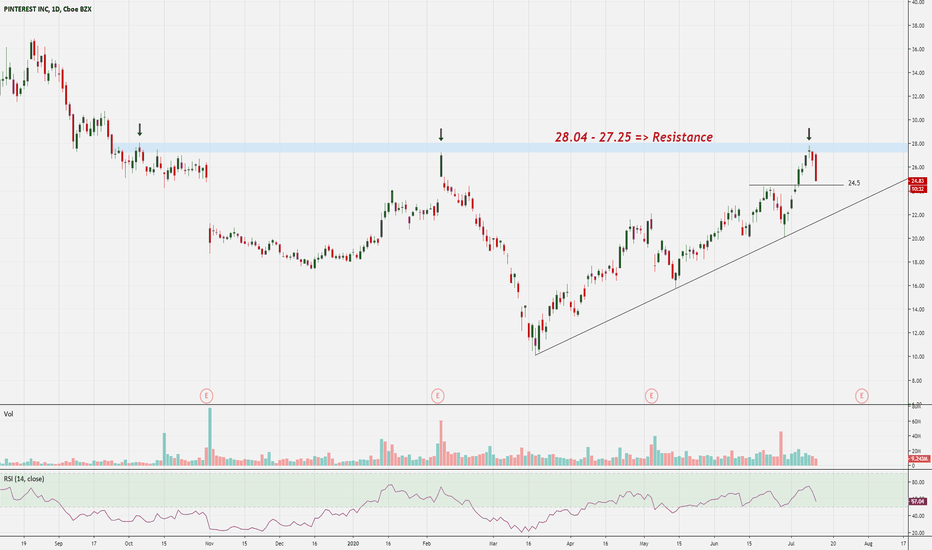This screenshot has width=932, height=550.
Task: Select the Vol indicator label
Action: (9, 414)
